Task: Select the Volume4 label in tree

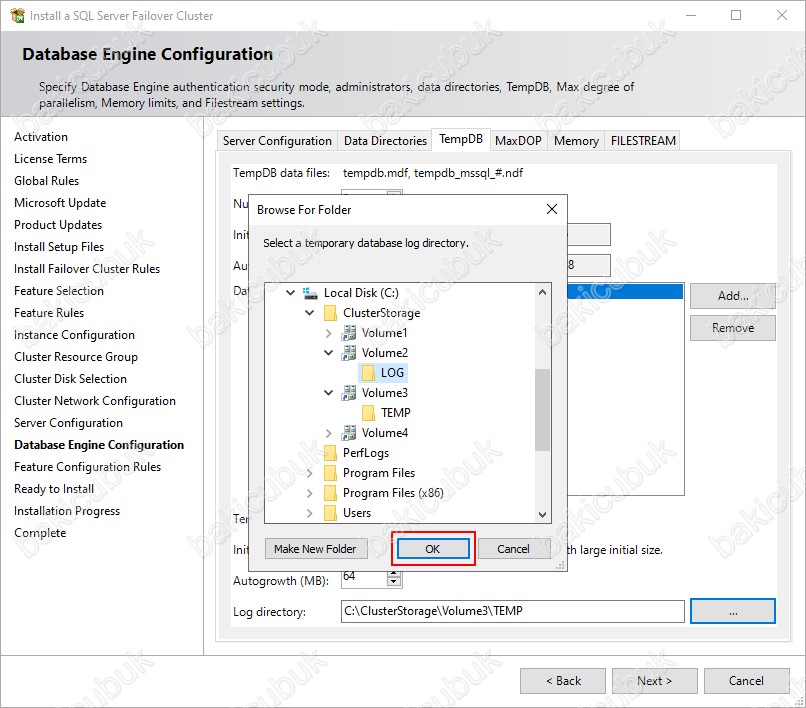Action: pos(385,433)
